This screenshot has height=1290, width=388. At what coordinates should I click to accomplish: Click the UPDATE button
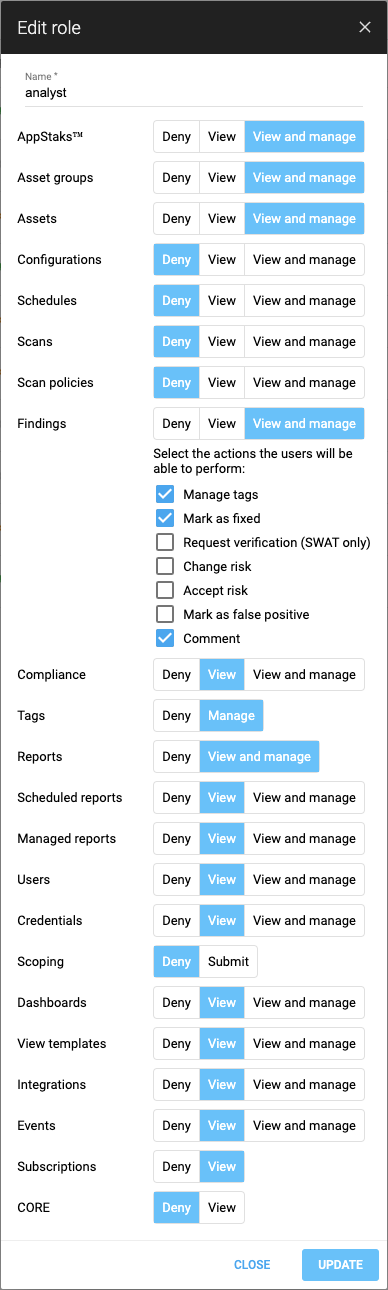pos(340,1264)
